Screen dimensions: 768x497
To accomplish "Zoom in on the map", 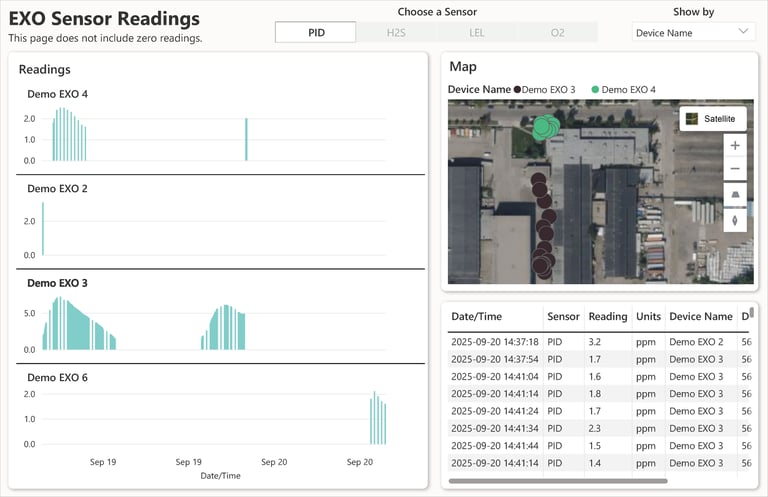I will pos(735,145).
